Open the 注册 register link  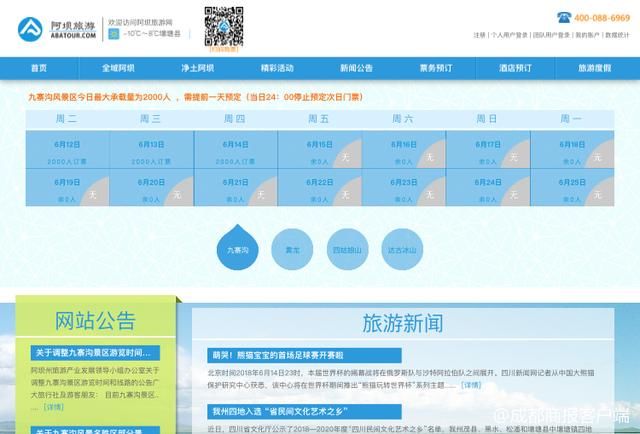coord(479,35)
